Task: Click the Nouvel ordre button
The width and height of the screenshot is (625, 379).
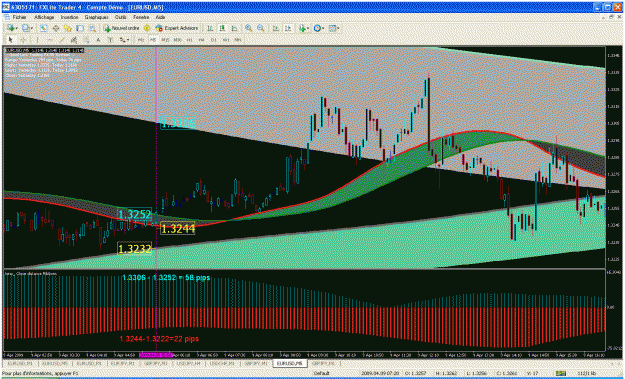Action: coord(121,28)
